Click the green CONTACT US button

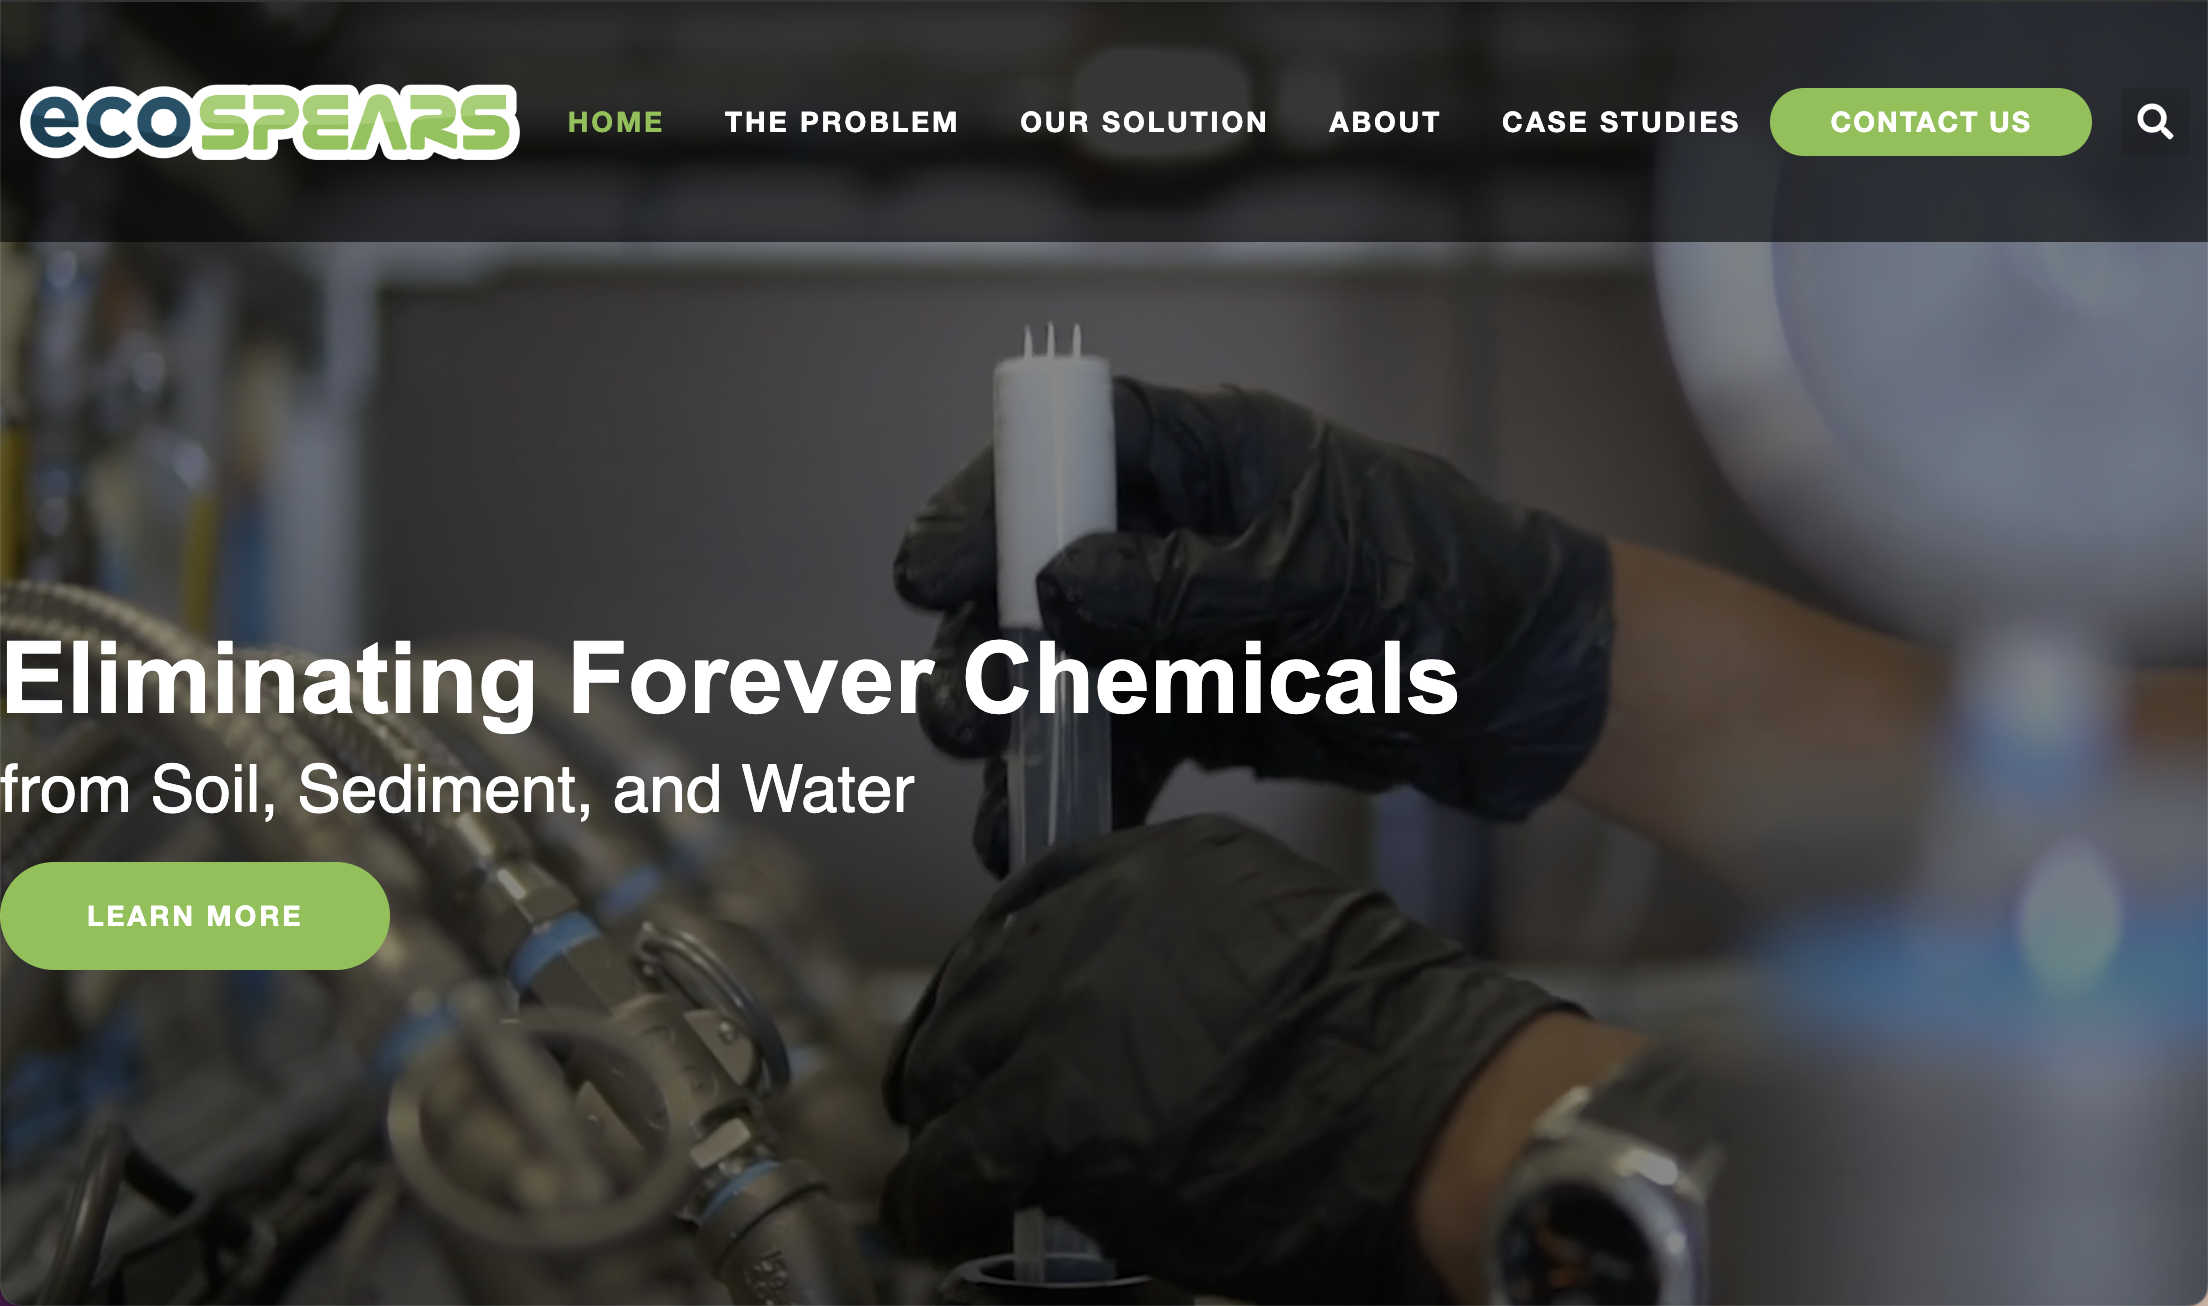coord(1931,122)
